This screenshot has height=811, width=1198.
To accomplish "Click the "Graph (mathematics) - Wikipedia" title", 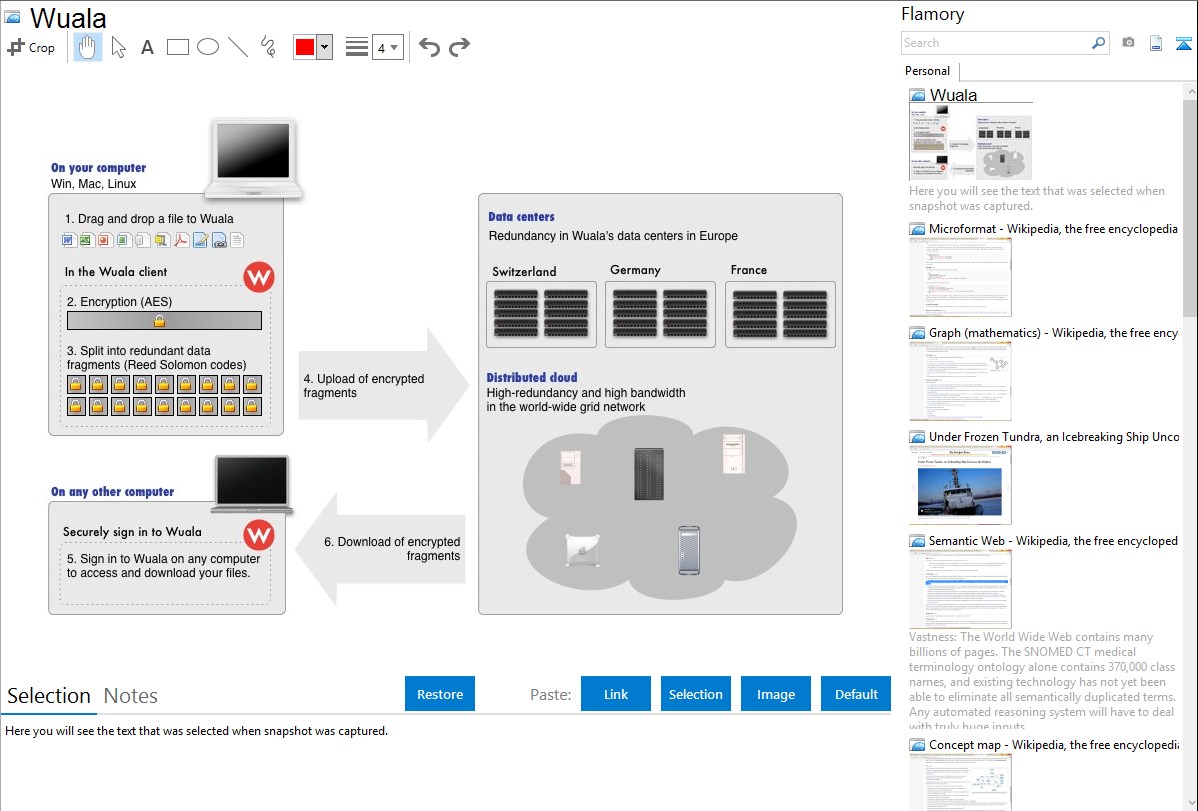I will click(1053, 333).
